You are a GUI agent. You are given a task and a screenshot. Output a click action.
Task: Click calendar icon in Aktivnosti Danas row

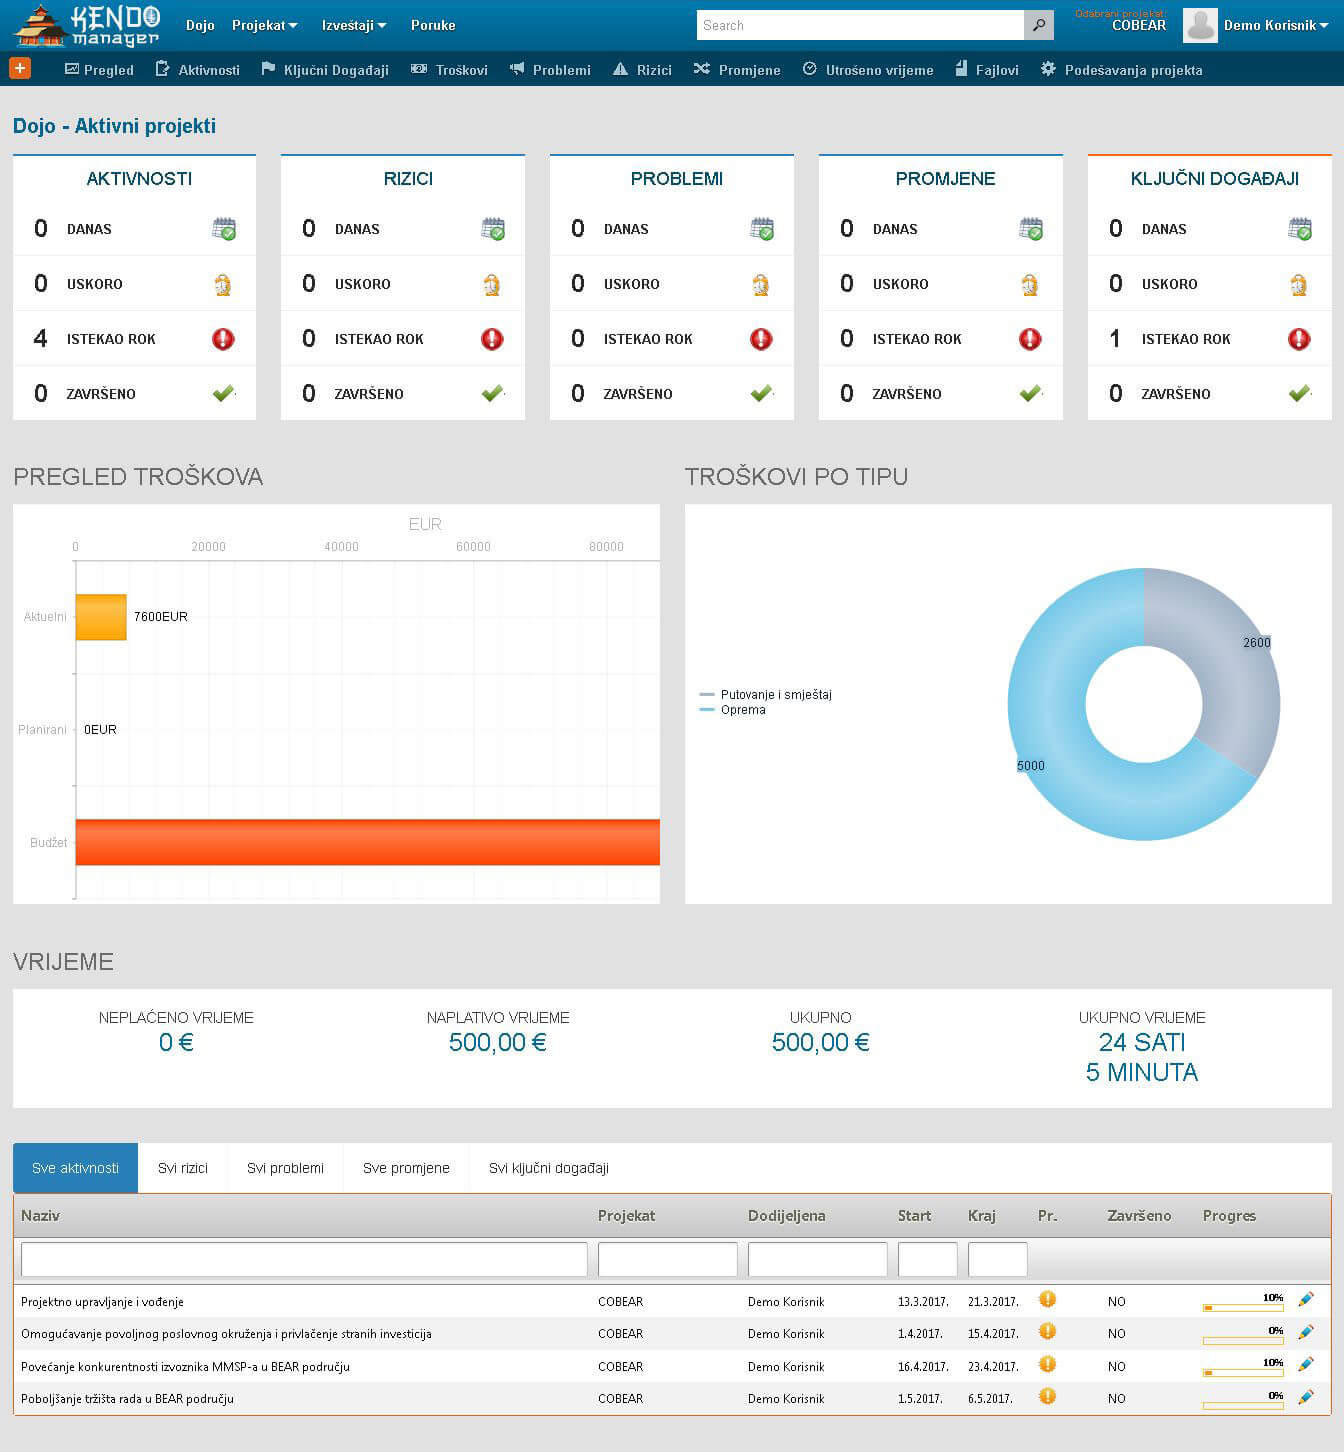224,229
